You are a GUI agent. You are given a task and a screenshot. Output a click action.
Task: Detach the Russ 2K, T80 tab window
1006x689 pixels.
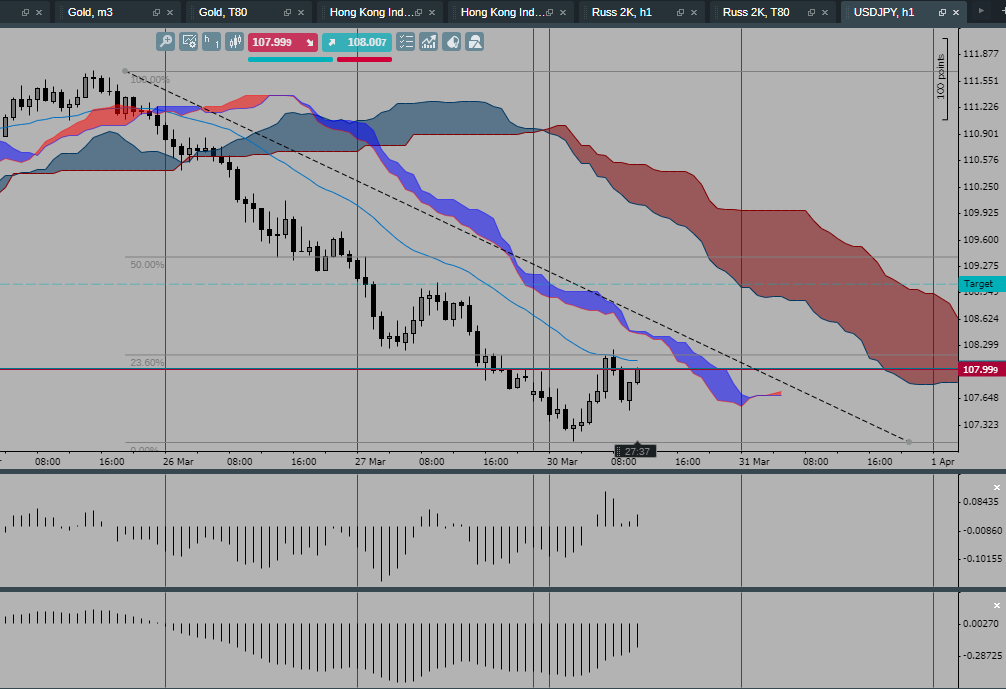tap(811, 13)
